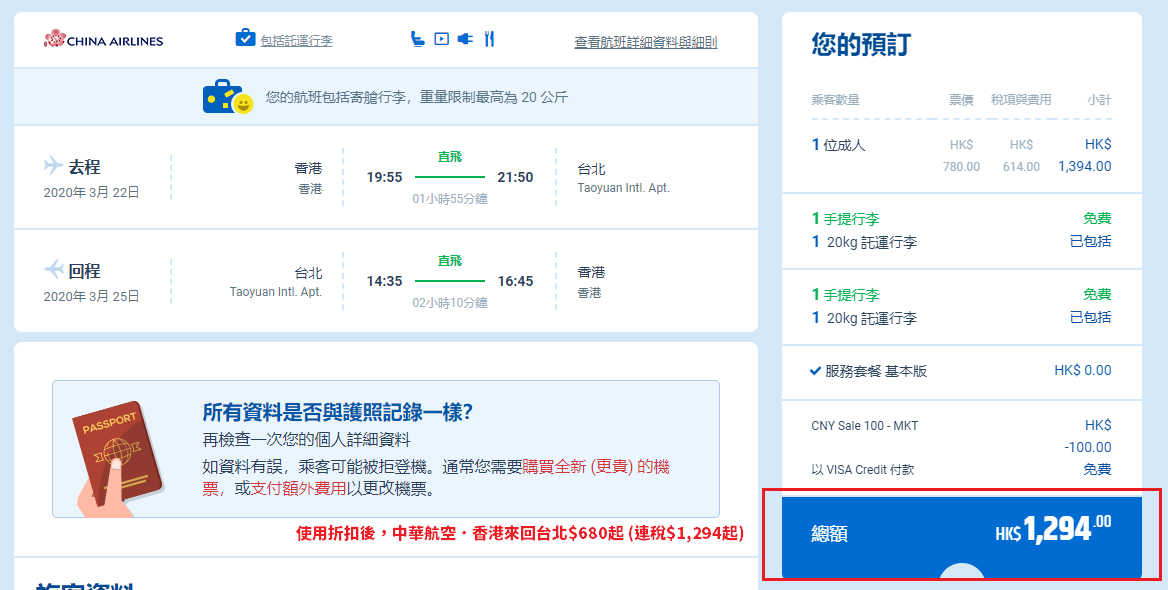Click the blue suitcase with smiley icon
1168x590 pixels.
pos(228,97)
